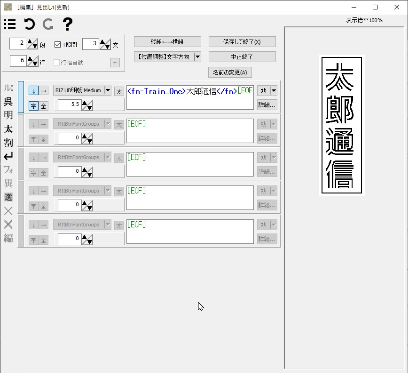Open the list menu icon in toolbar
Image resolution: width=408 pixels, height=373 pixels.
pyautogui.click(x=10, y=24)
